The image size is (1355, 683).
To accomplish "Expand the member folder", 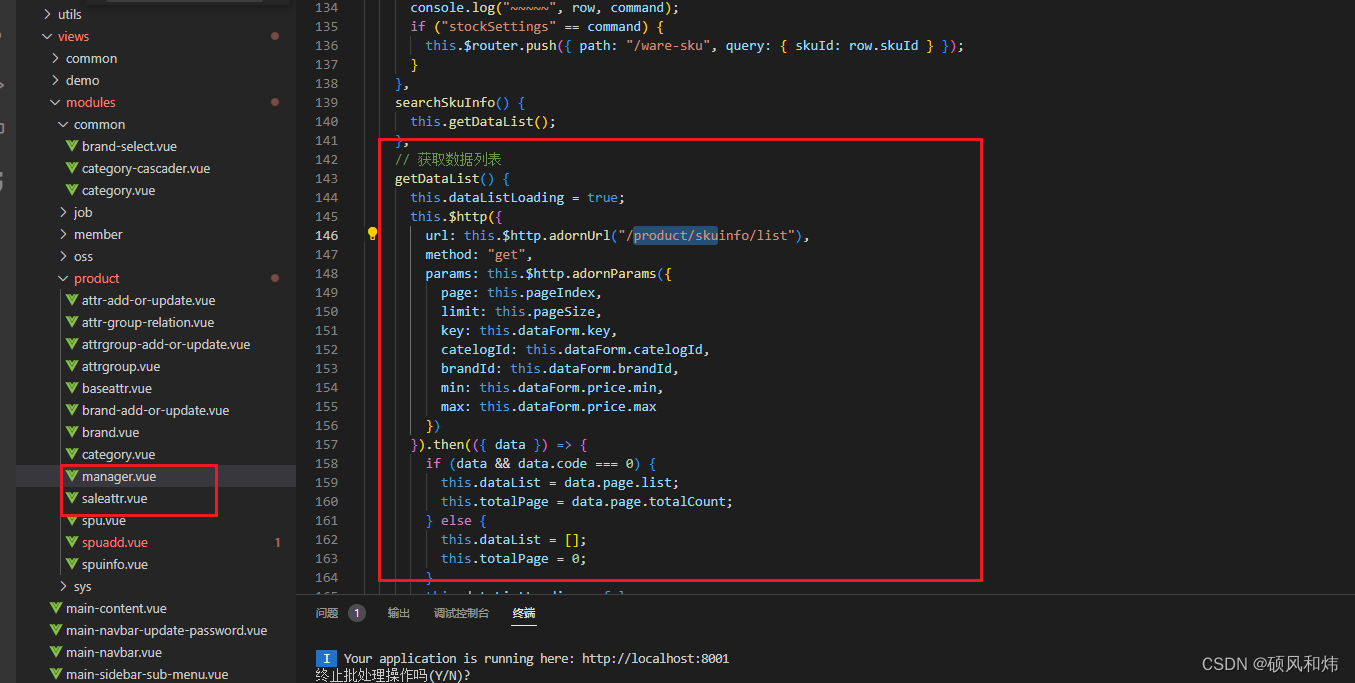I will 63,234.
